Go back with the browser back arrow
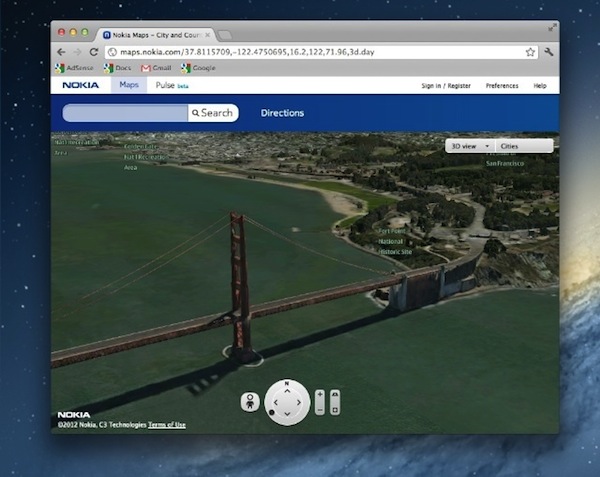Screen dimensions: 600x477 [x=61, y=52]
